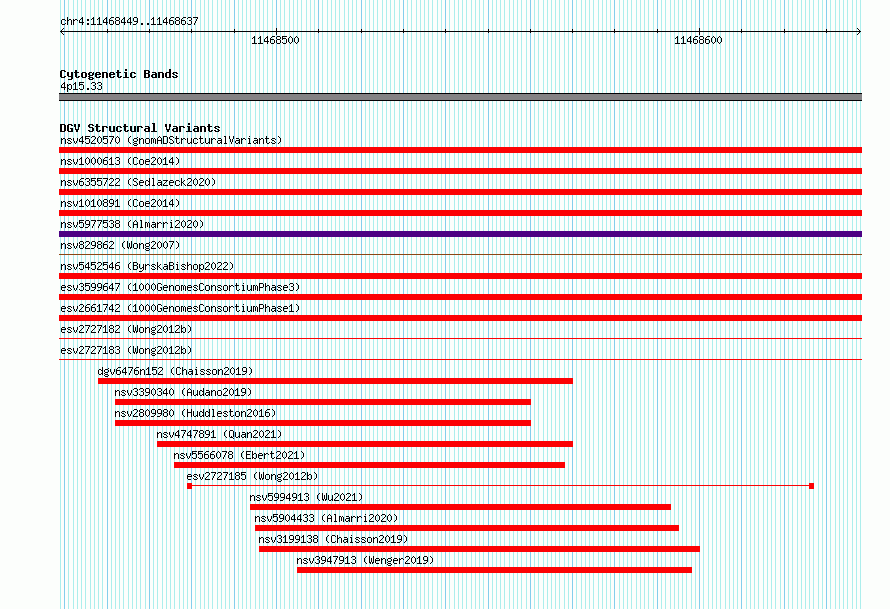This screenshot has height=609, width=890.
Task: Click the red bar under esv3599647
Action: [460, 297]
